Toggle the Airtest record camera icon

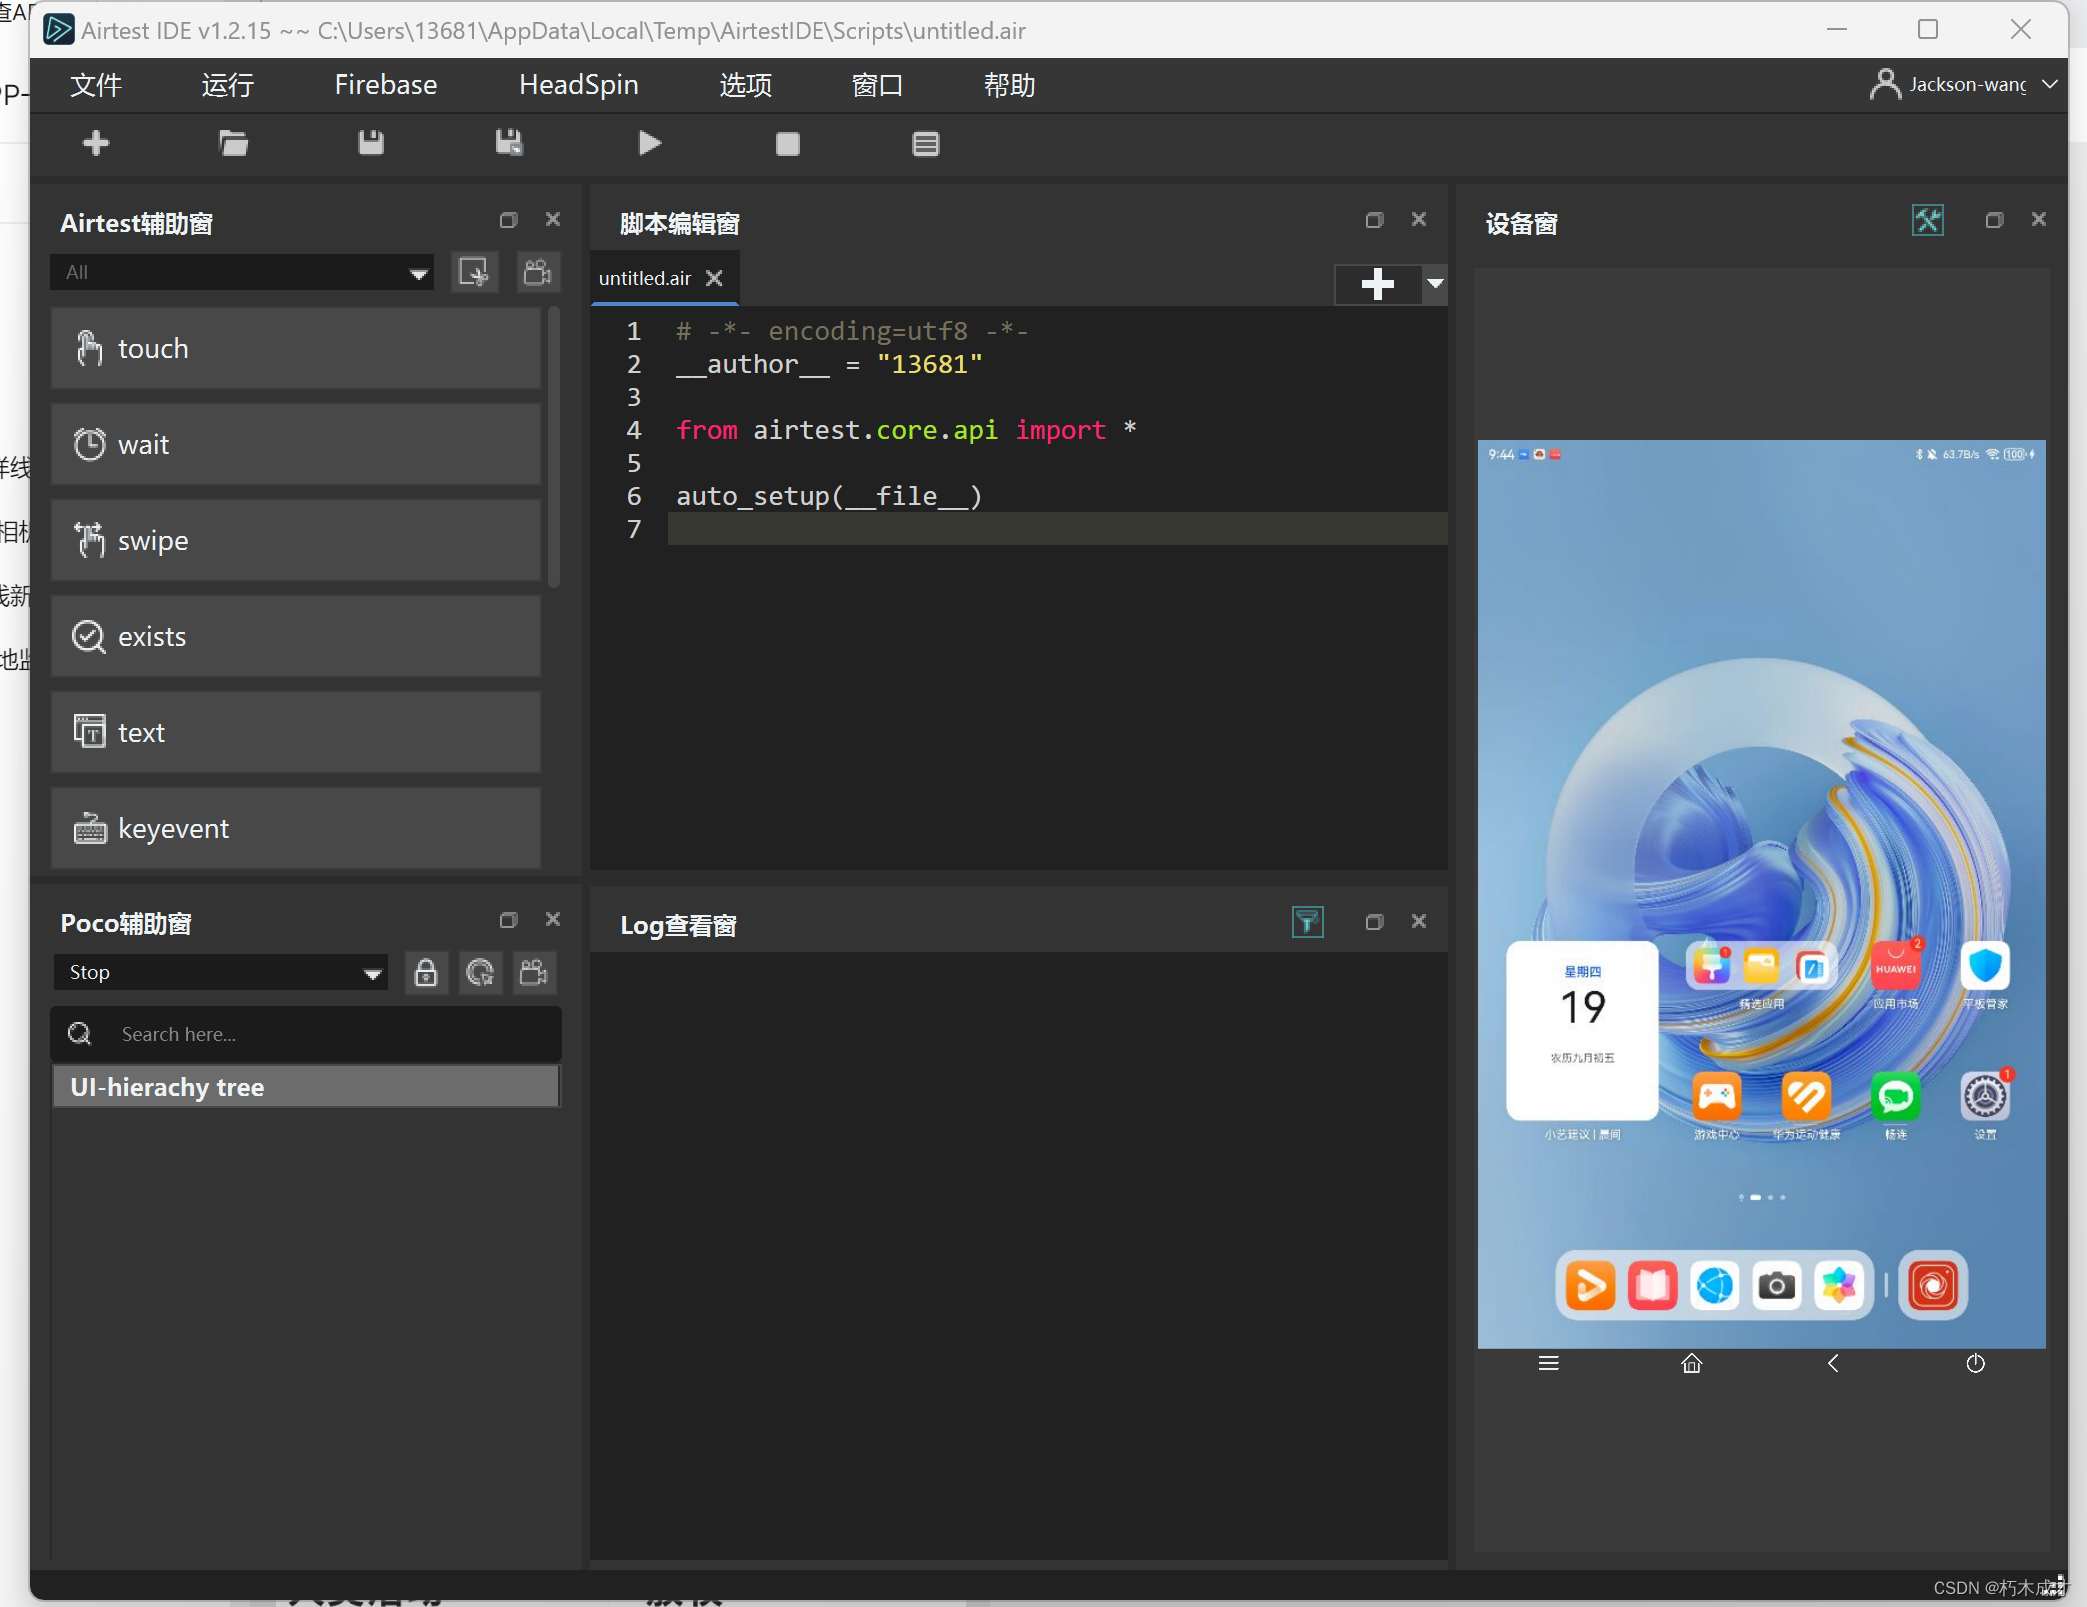pyautogui.click(x=537, y=272)
